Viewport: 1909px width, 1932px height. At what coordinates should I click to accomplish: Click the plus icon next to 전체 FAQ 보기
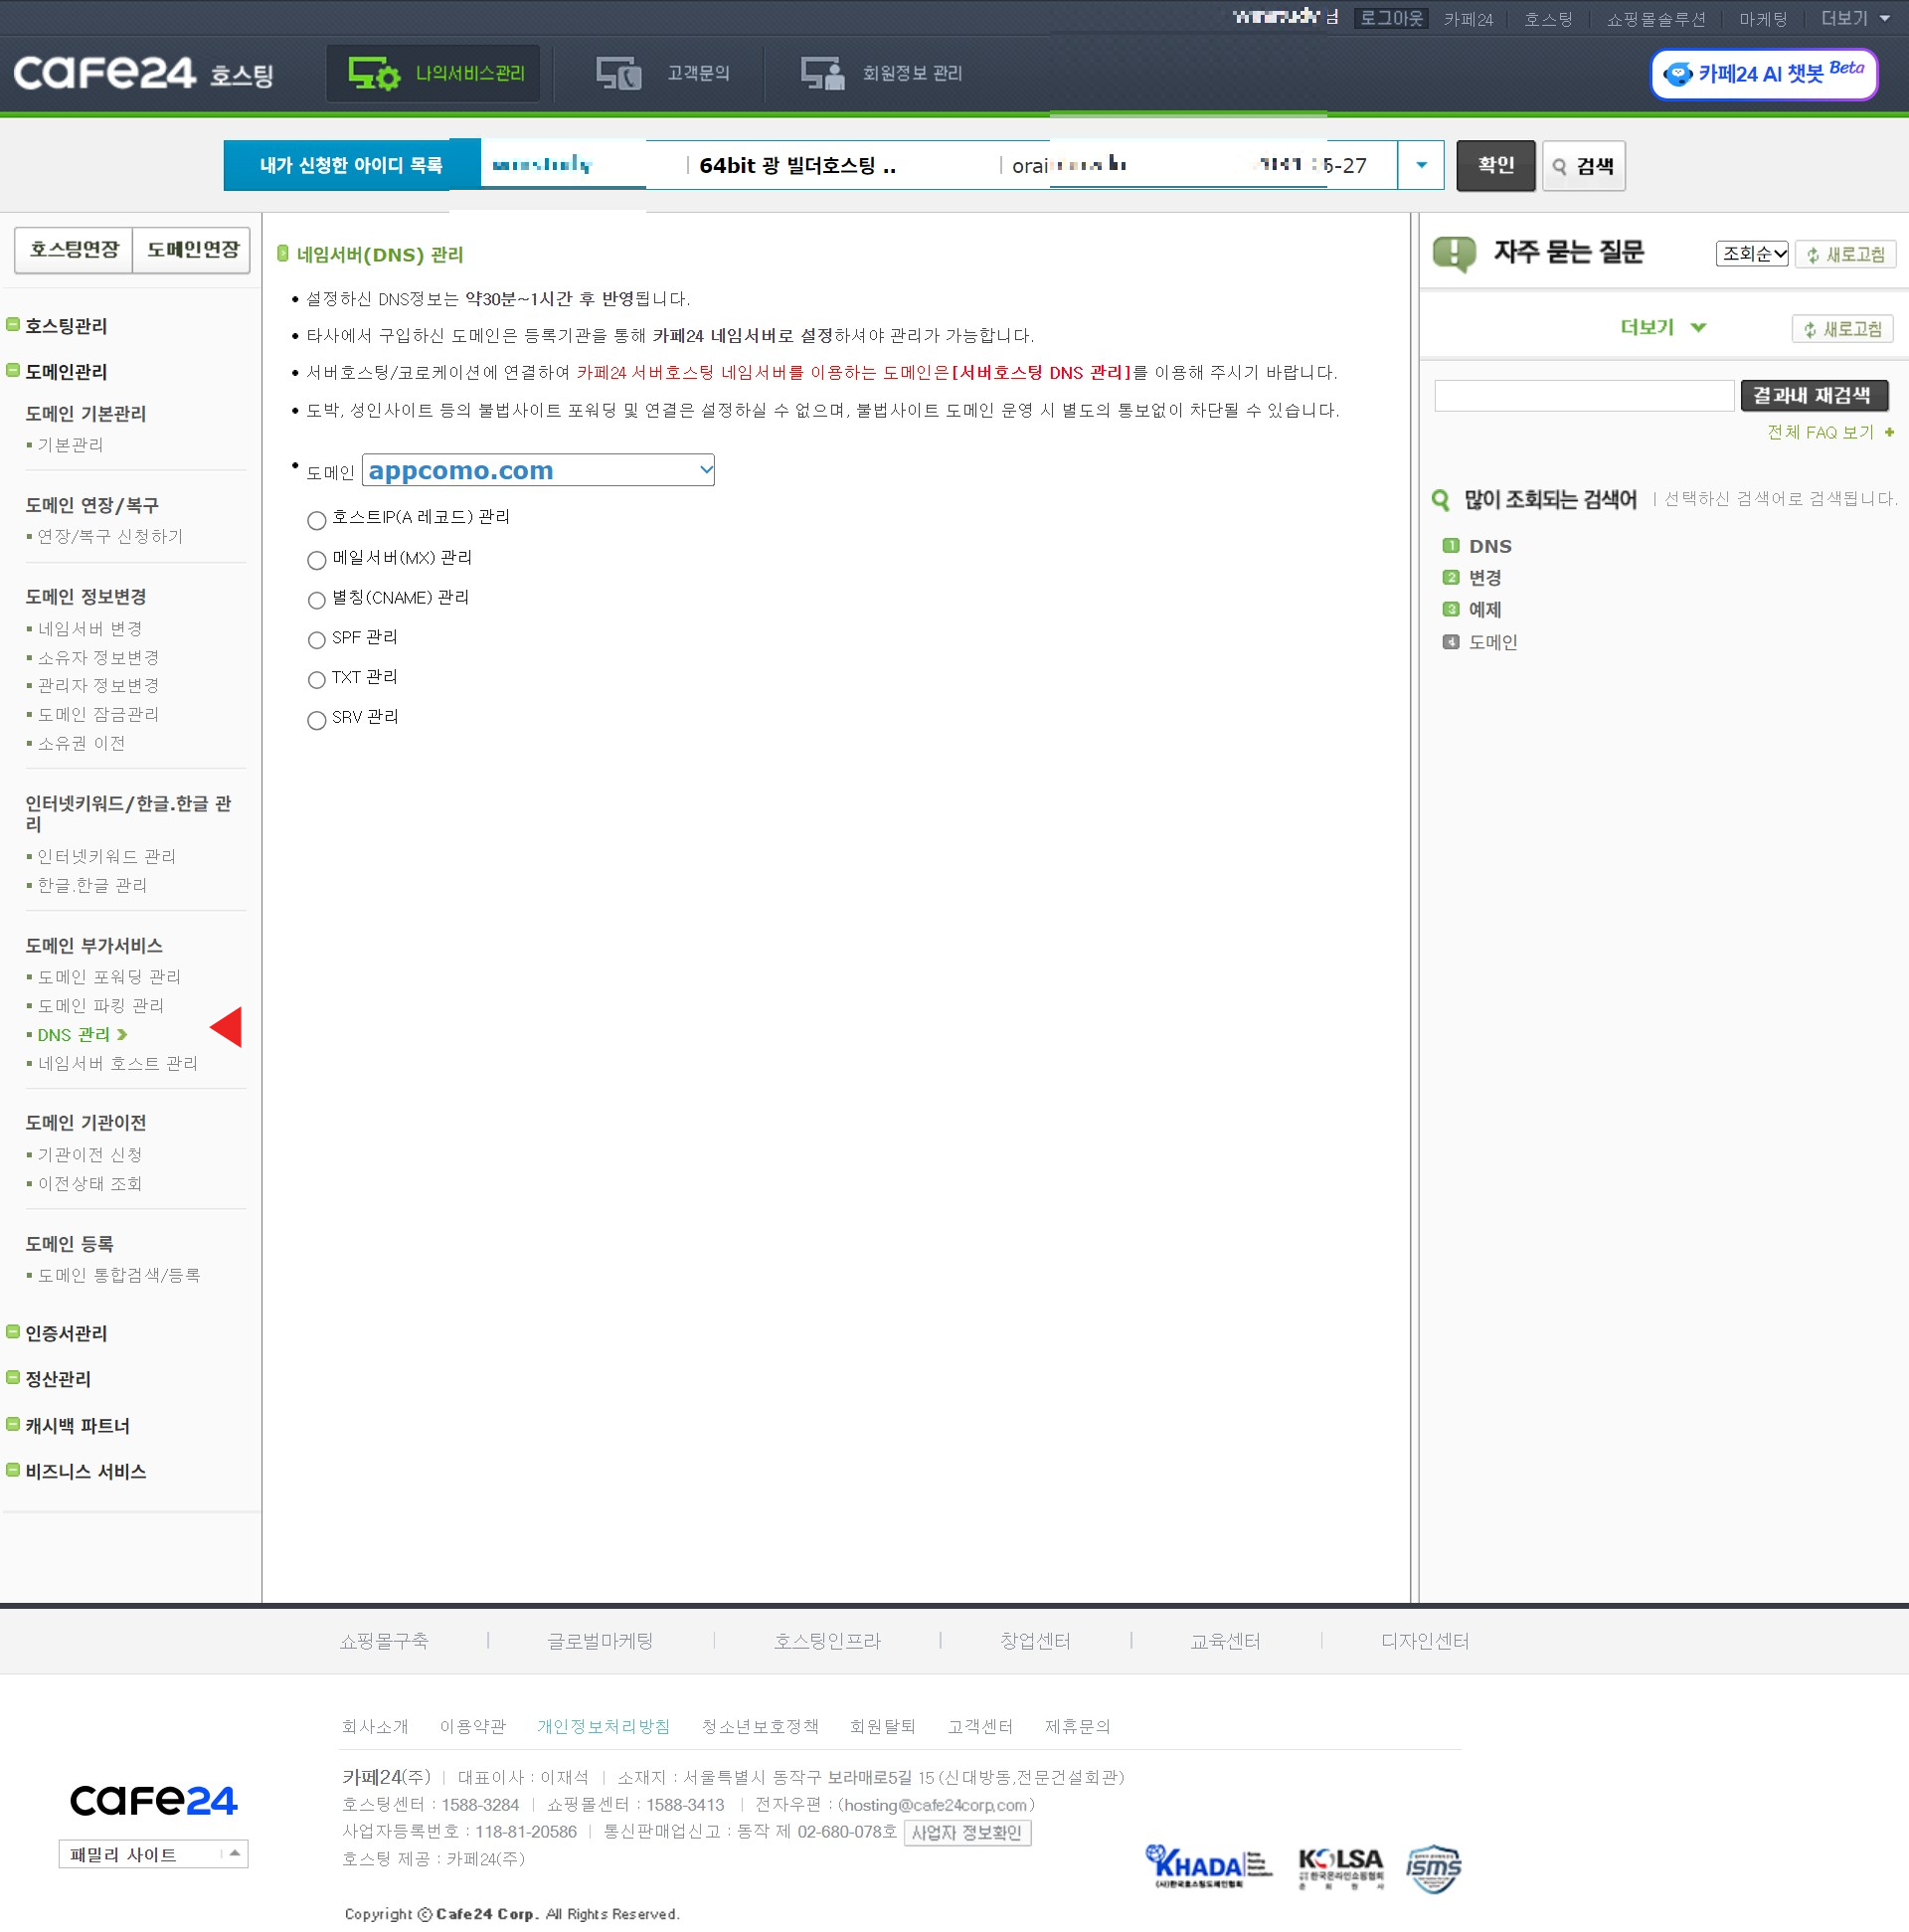click(x=1889, y=432)
